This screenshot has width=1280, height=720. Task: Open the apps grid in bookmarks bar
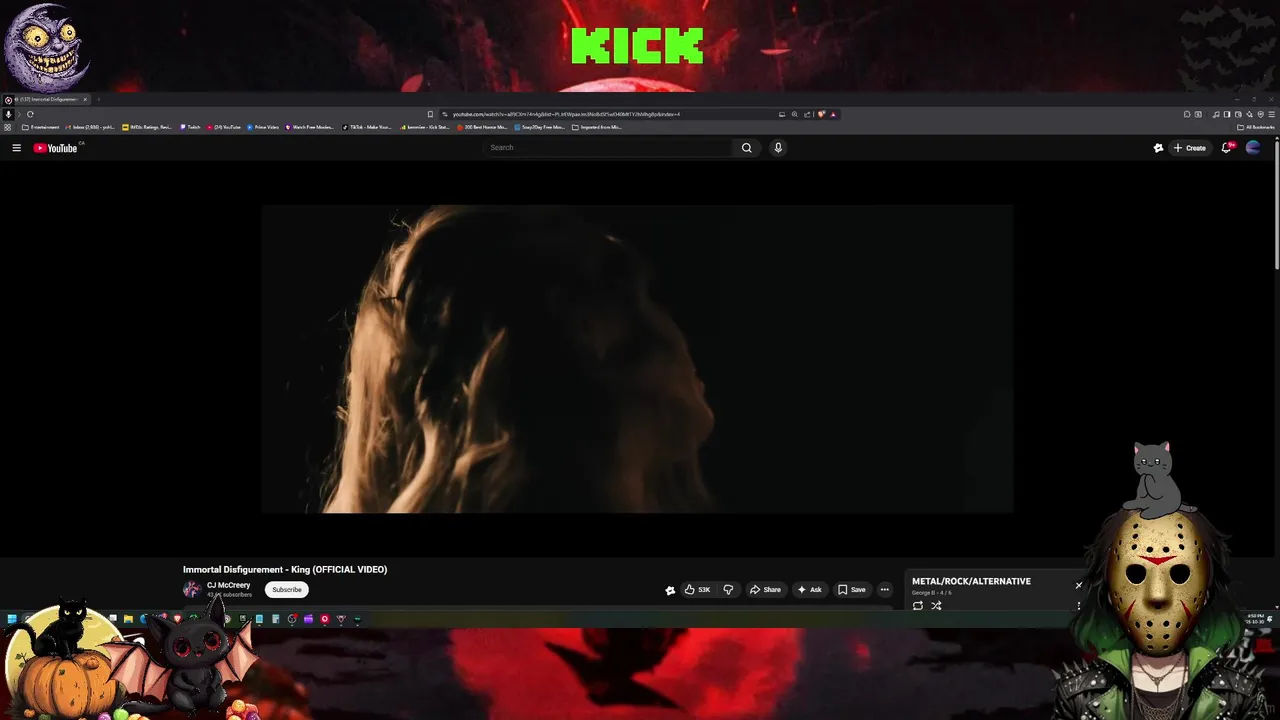(x=8, y=127)
